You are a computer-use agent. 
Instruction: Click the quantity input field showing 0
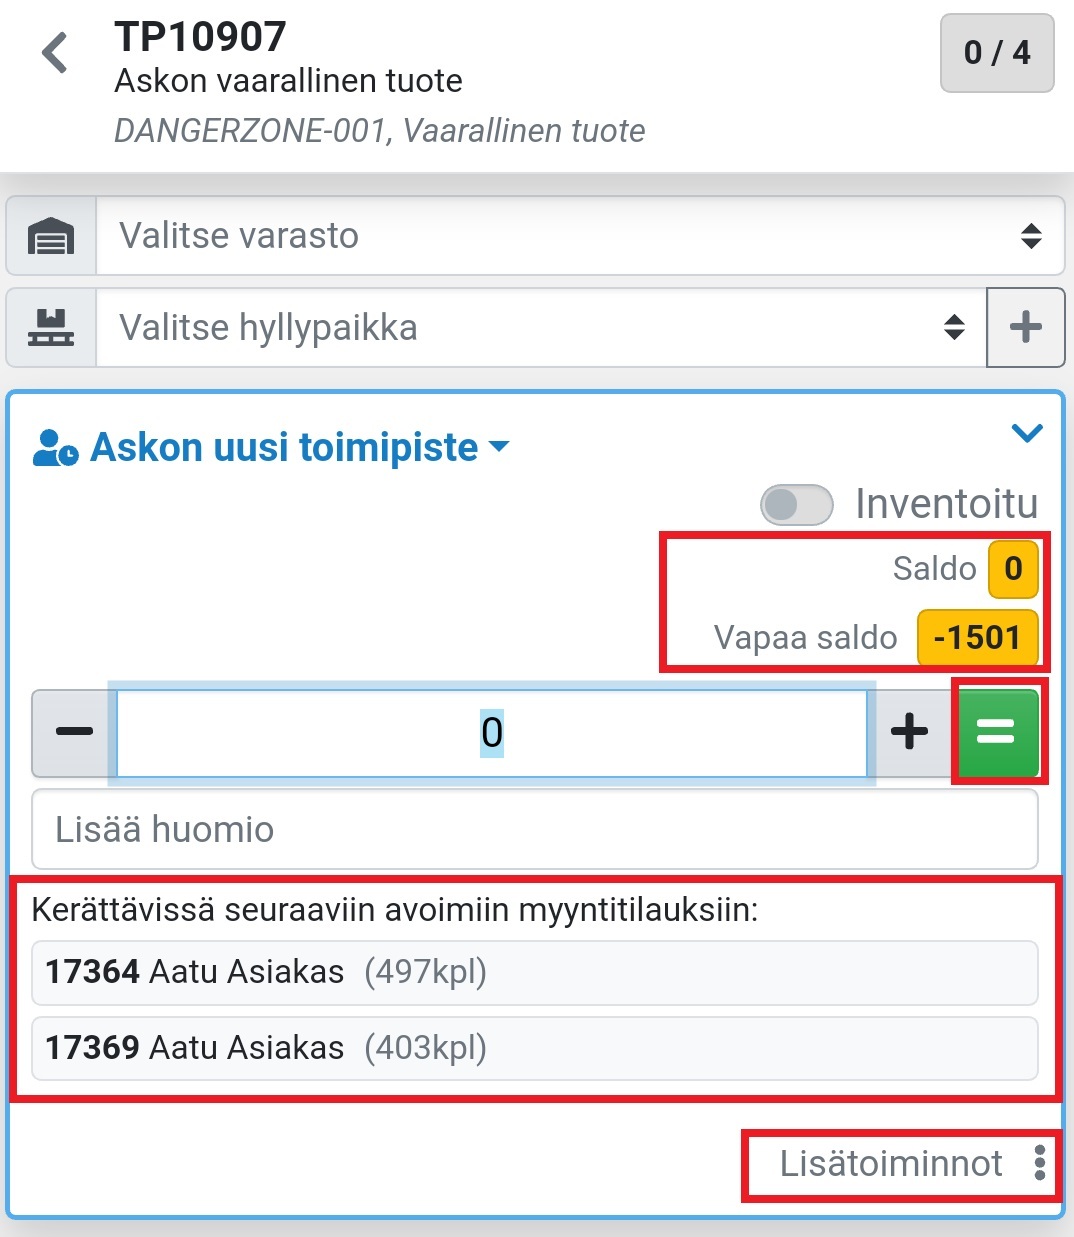[x=491, y=732]
